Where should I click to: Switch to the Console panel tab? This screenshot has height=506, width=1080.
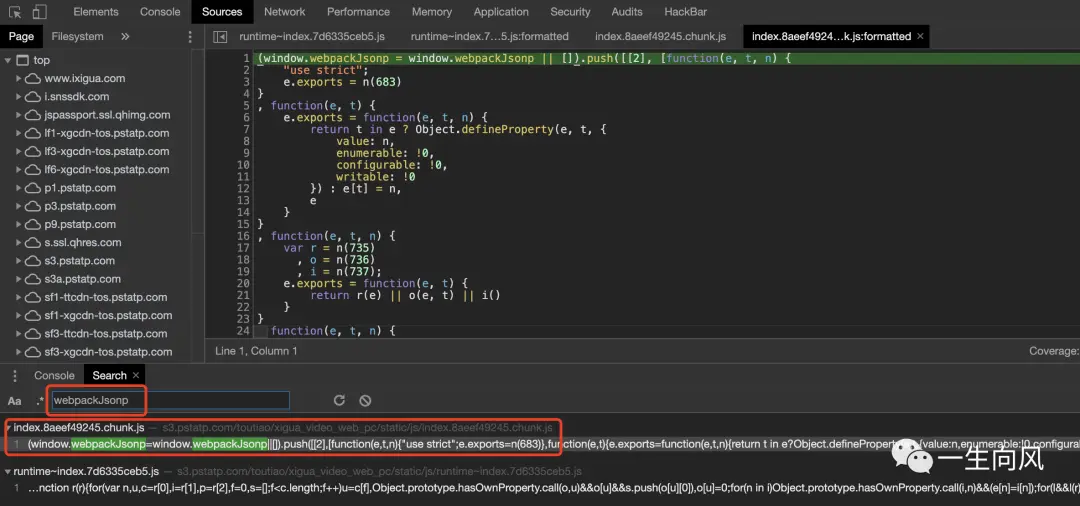(160, 12)
